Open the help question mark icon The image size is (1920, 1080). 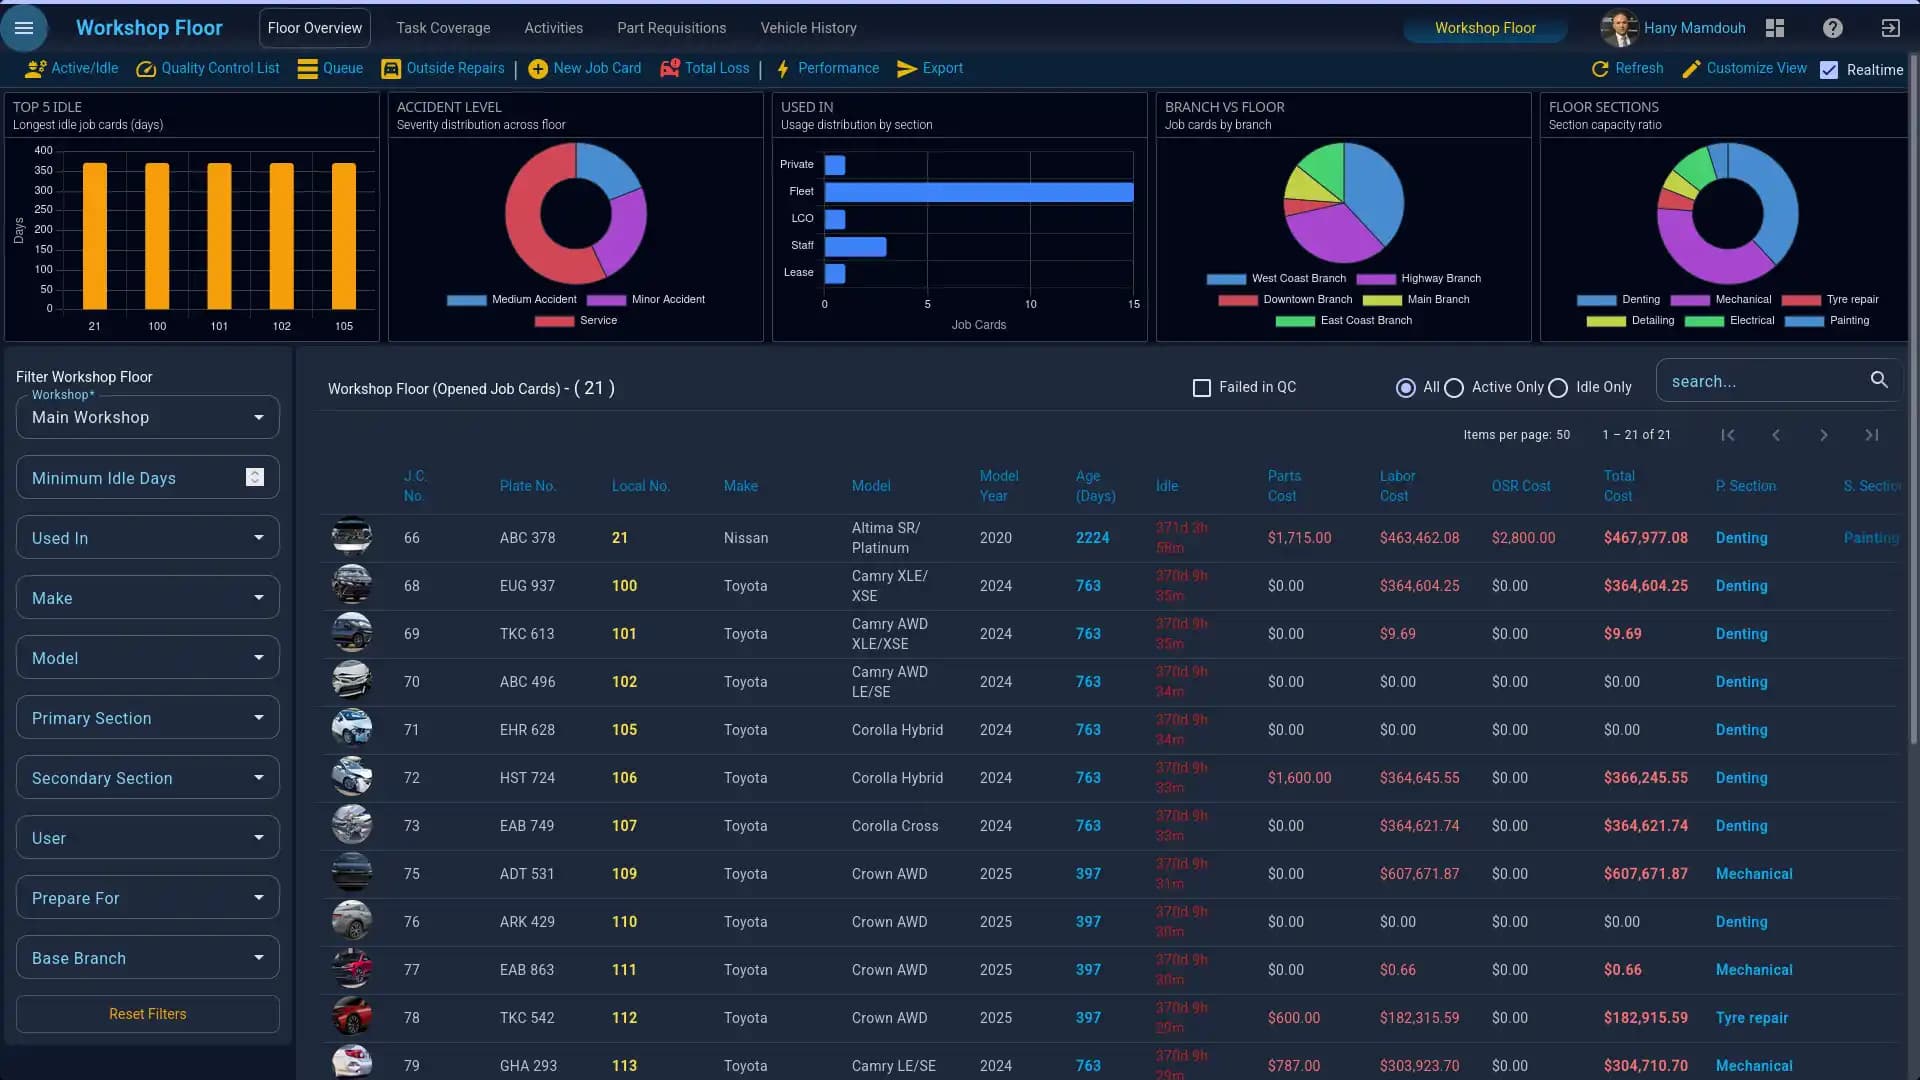(1832, 28)
